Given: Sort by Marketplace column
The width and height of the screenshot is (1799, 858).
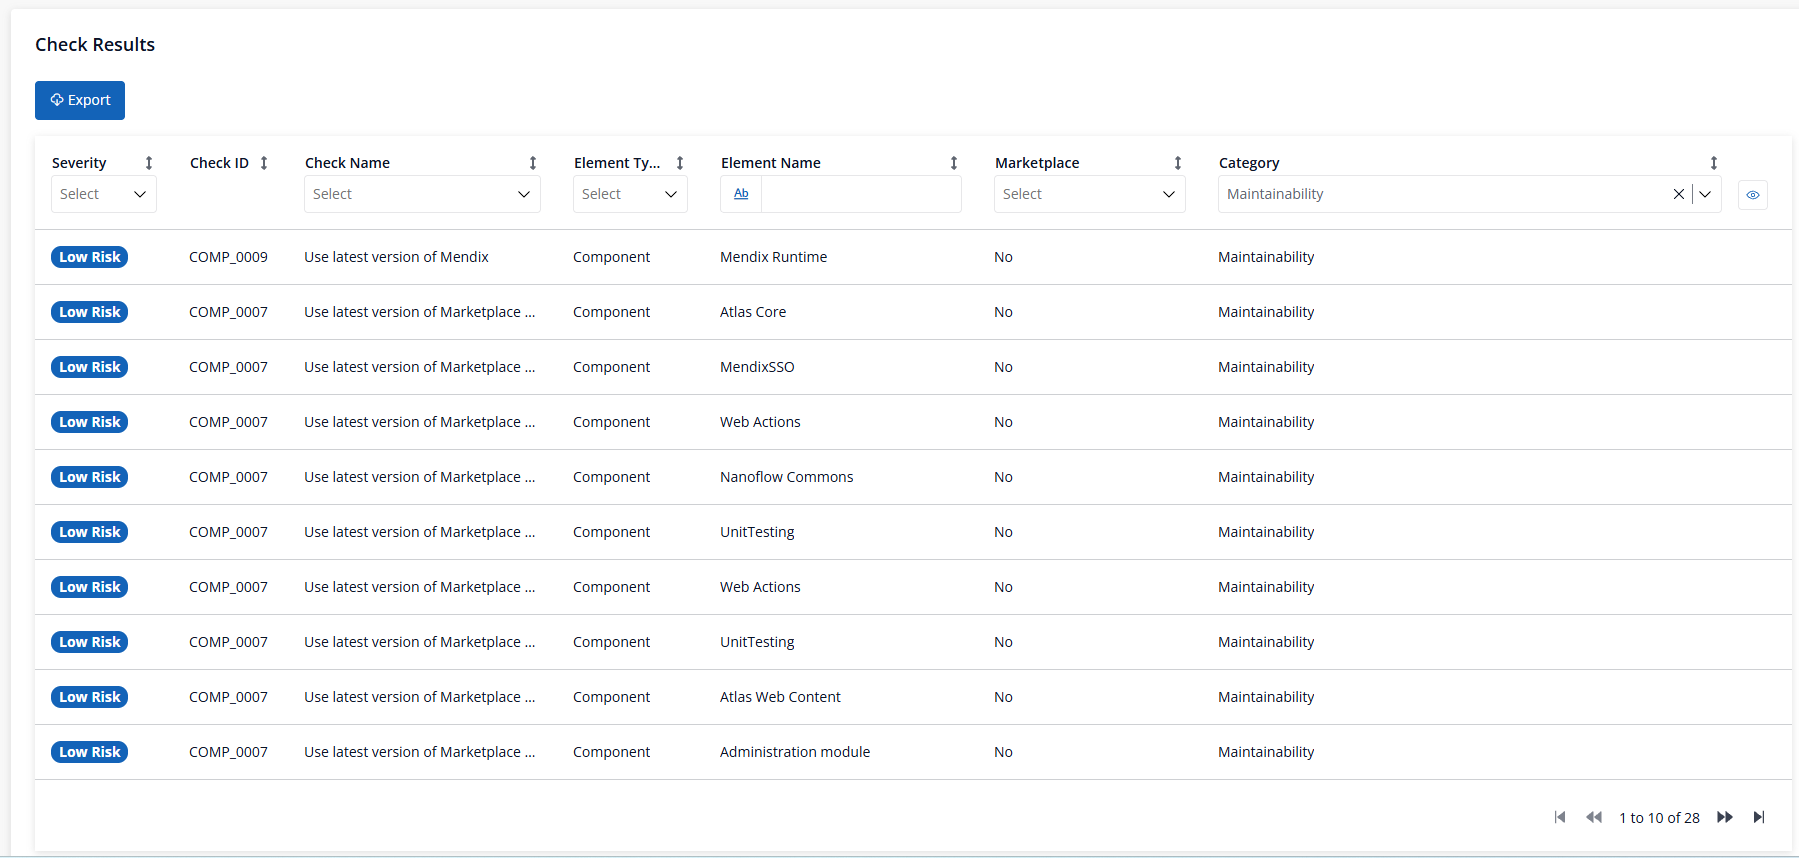Looking at the screenshot, I should click(x=1178, y=163).
